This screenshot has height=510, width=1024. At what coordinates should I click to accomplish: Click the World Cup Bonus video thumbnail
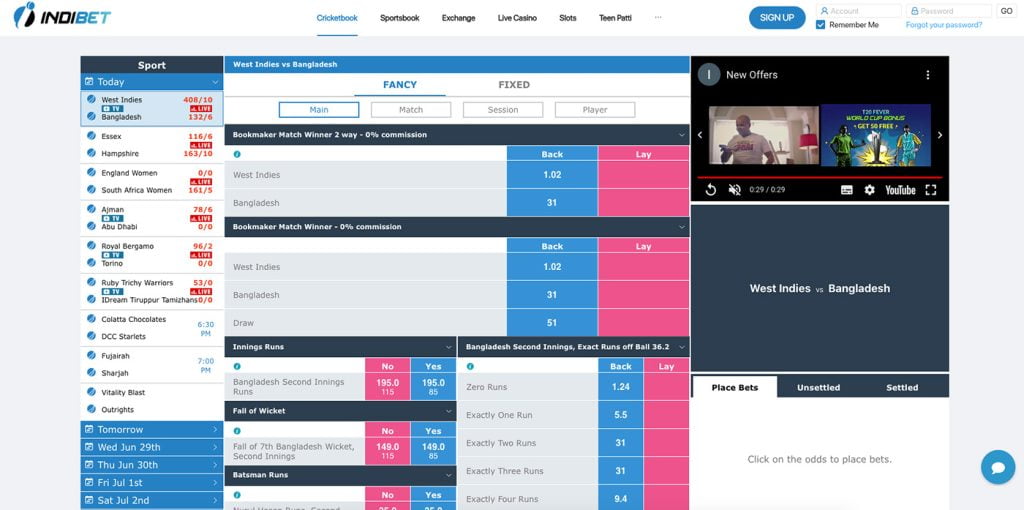[x=876, y=135]
